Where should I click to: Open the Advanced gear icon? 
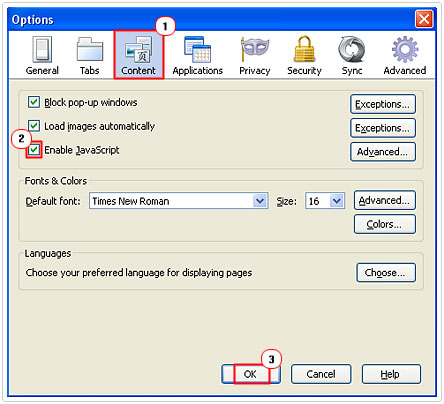[405, 49]
